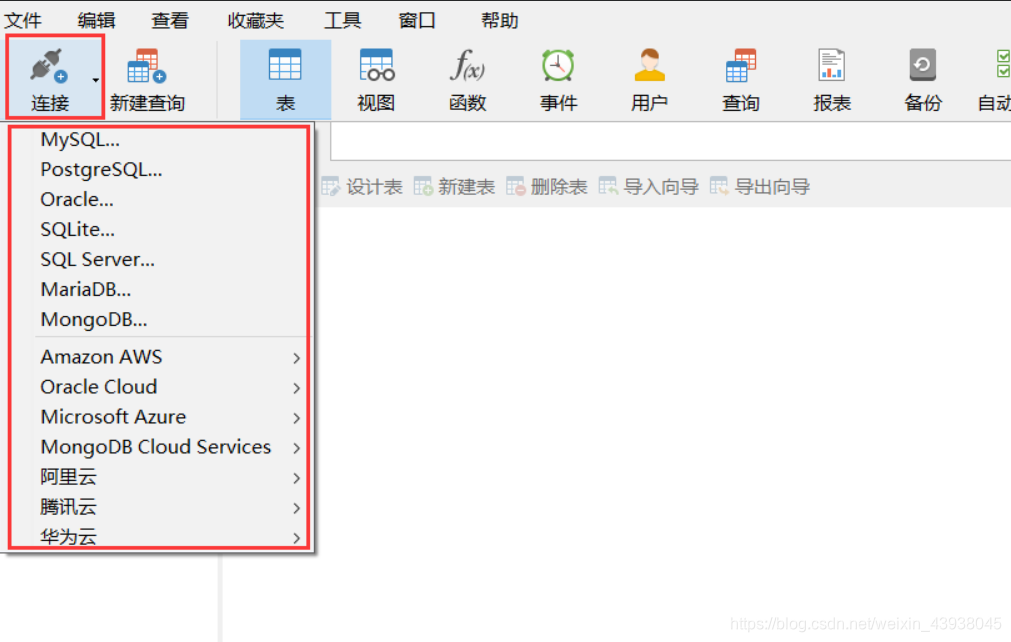This screenshot has width=1011, height=642.
Task: Choose SQLite... connection type
Action: click(159, 229)
